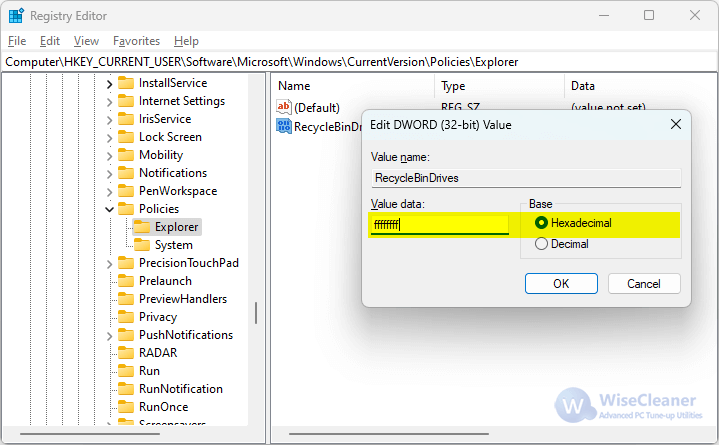This screenshot has width=719, height=445.
Task: Select the RADAR folder icon
Action: point(126,353)
